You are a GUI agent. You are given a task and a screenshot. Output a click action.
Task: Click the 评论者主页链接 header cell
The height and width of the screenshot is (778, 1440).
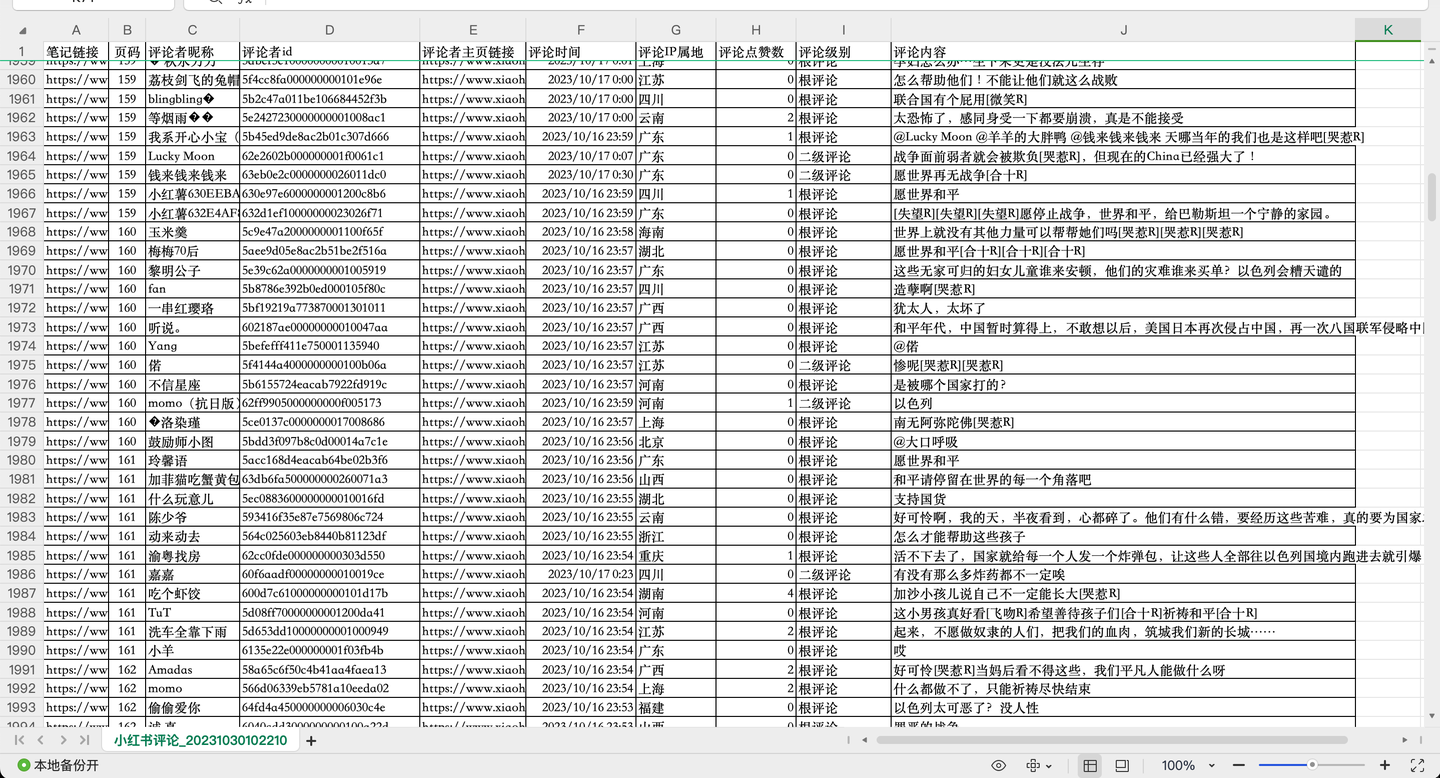[473, 51]
